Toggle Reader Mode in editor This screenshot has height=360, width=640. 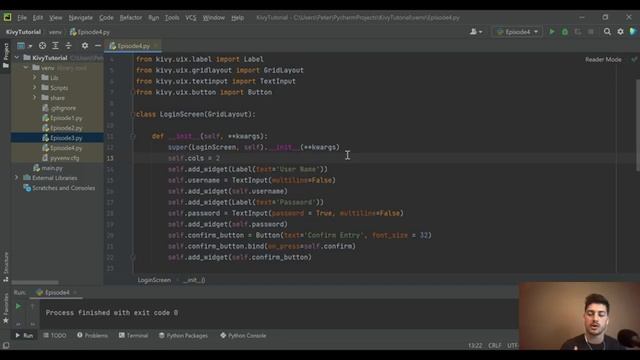click(x=603, y=60)
